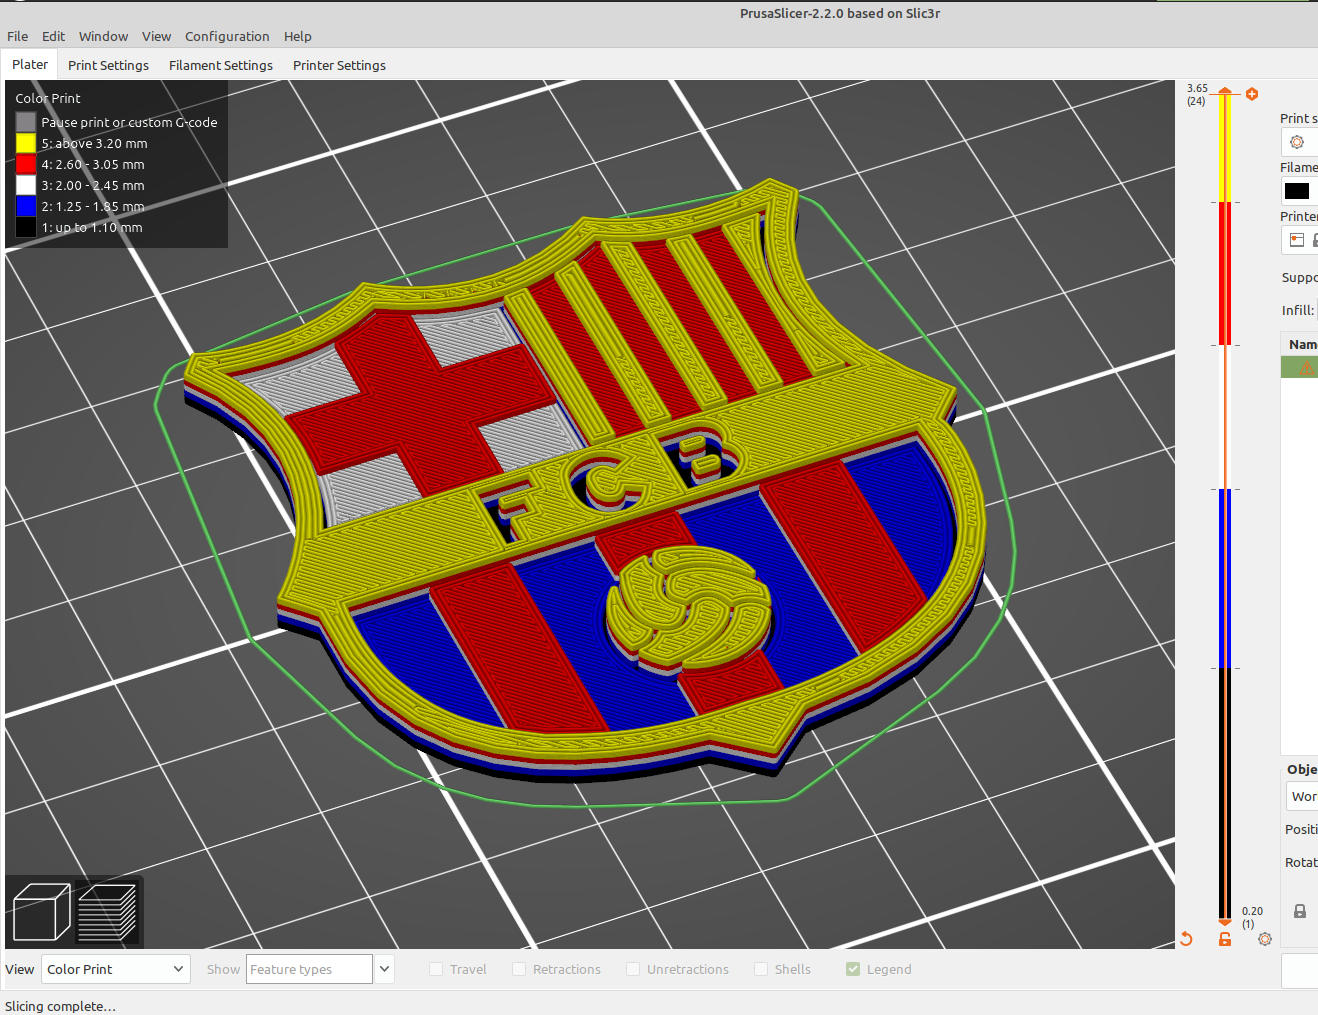Click the legend entry '1: up to 1.10 mm'
The width and height of the screenshot is (1318, 1015).
coord(92,227)
